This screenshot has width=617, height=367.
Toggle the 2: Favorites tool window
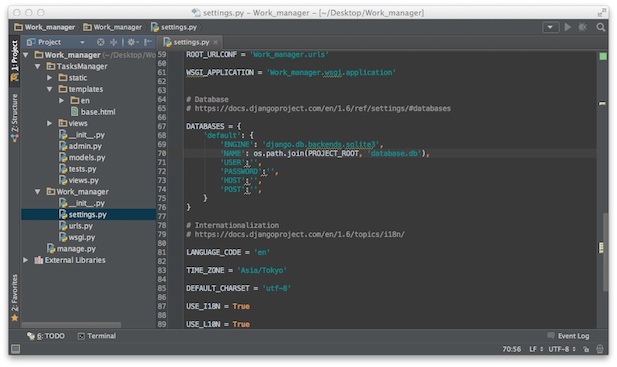15,297
